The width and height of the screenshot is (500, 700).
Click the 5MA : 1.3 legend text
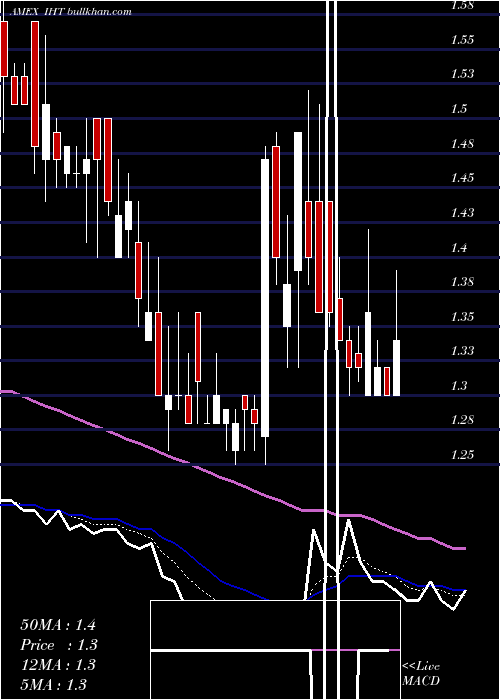54,685
